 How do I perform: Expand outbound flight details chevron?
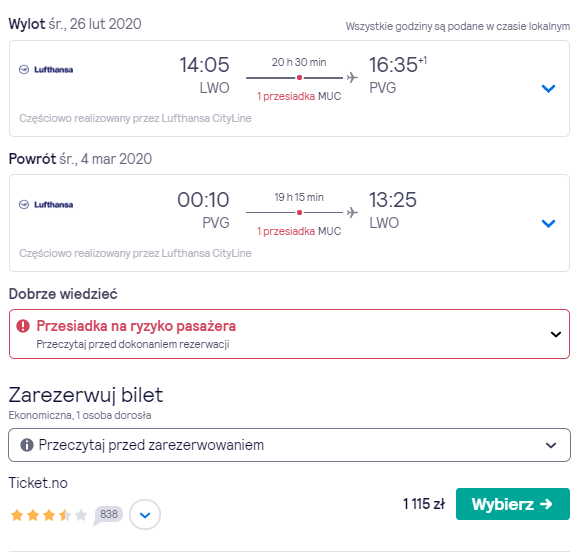pos(548,88)
